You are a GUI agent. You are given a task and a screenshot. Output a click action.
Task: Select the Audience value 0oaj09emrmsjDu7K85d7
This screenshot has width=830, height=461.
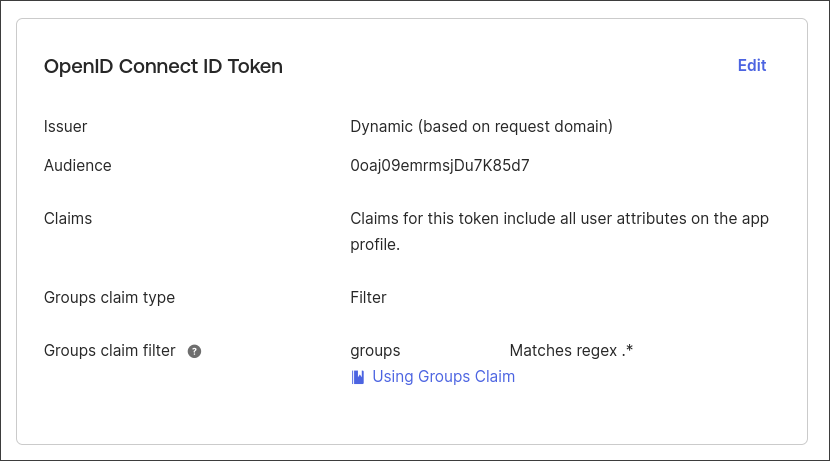pos(439,166)
